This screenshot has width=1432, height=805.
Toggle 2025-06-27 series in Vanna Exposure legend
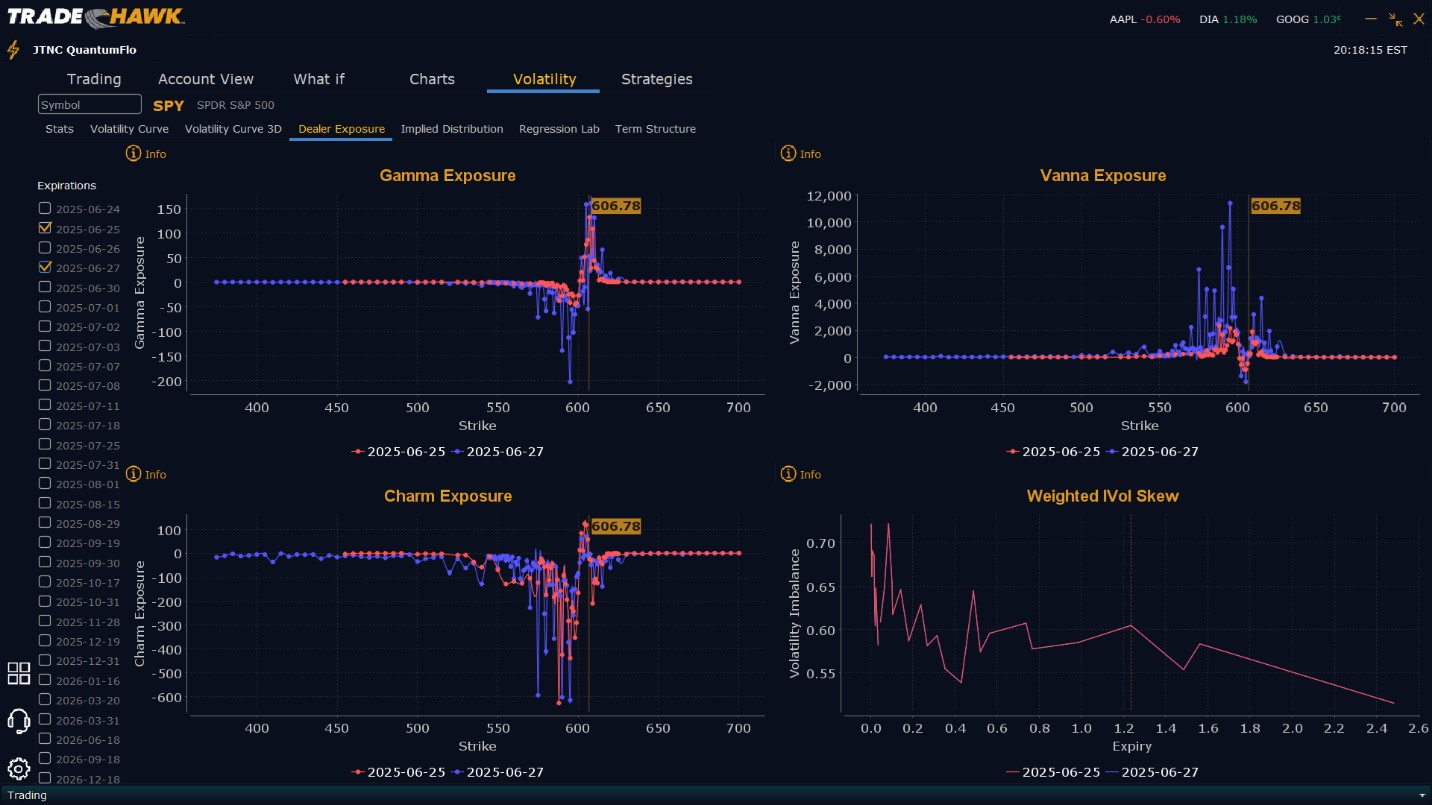click(x=1153, y=451)
